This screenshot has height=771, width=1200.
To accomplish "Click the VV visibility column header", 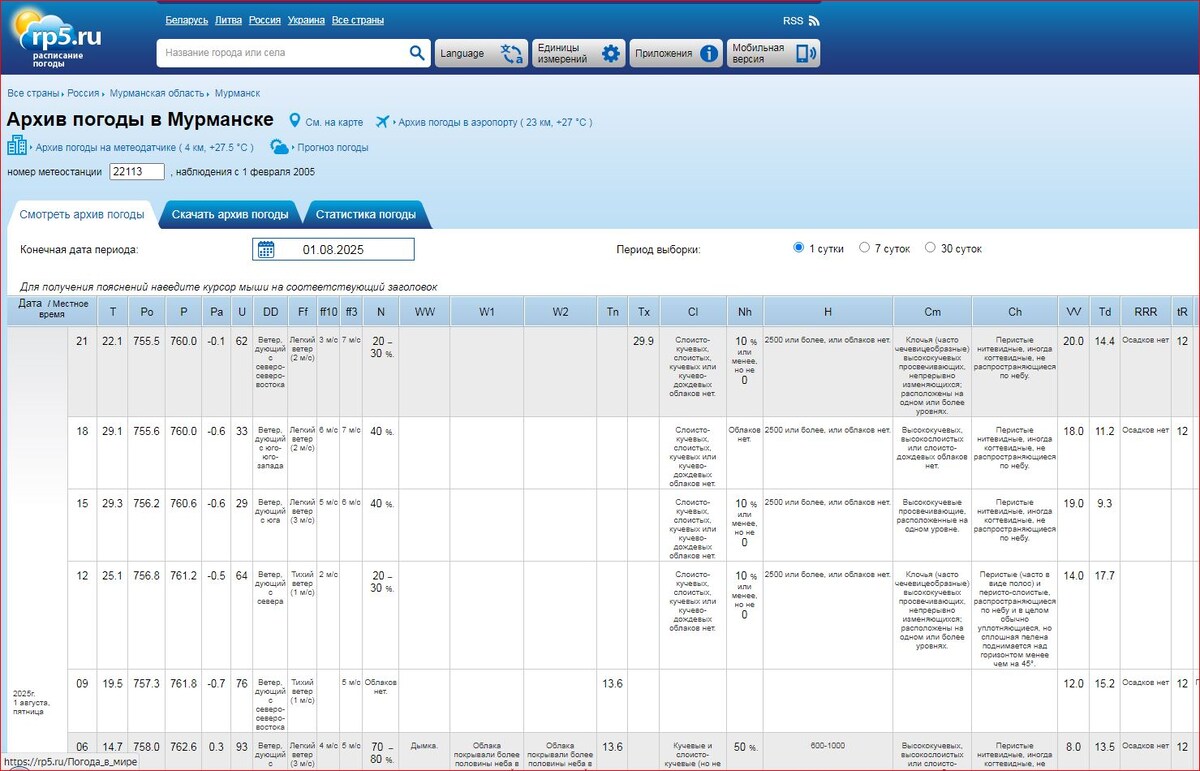I will [1073, 312].
